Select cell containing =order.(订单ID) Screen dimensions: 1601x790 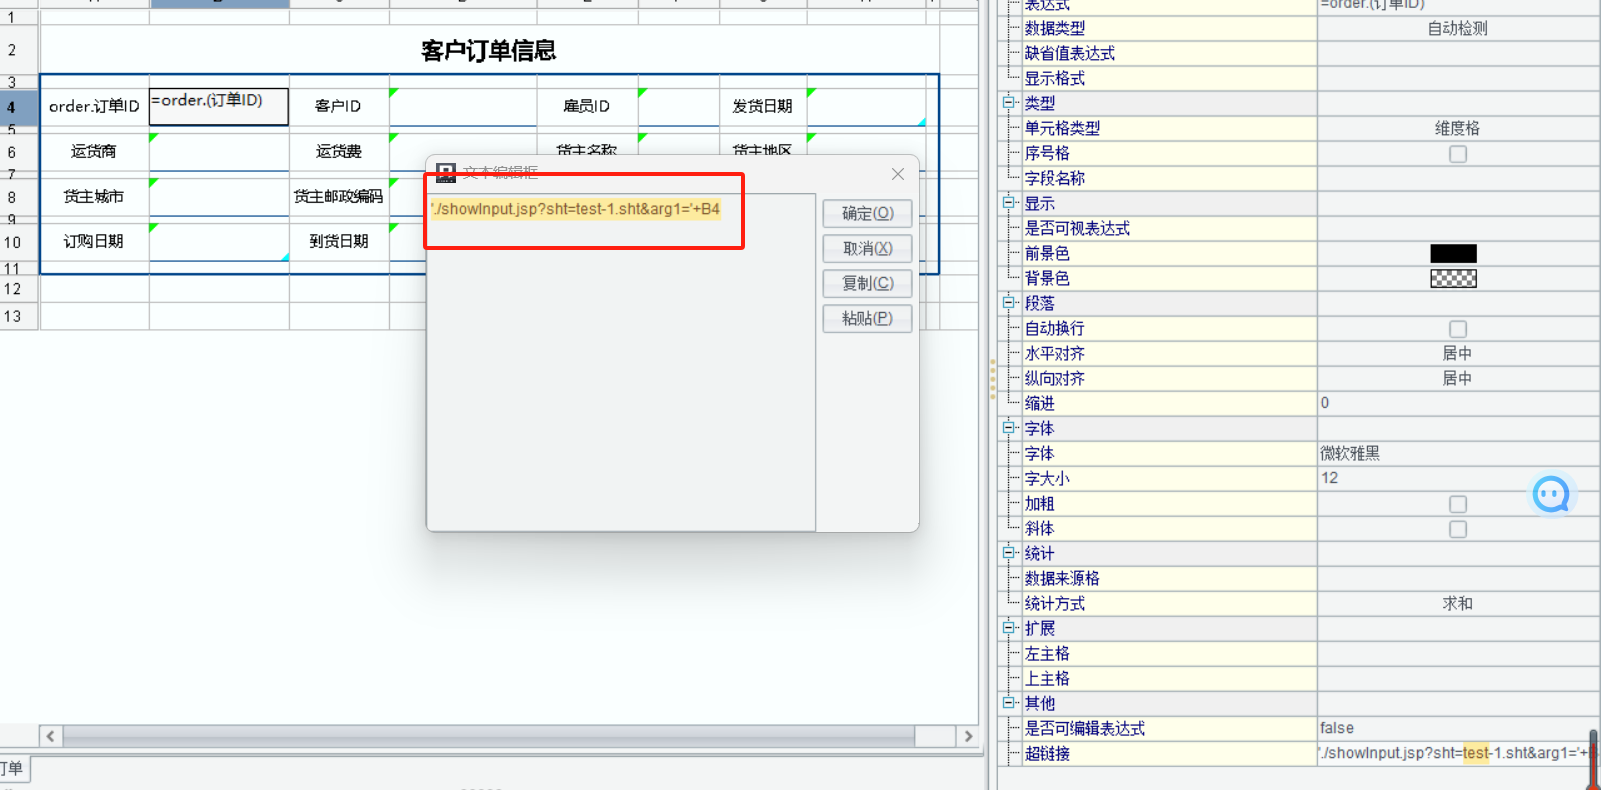tap(219, 107)
